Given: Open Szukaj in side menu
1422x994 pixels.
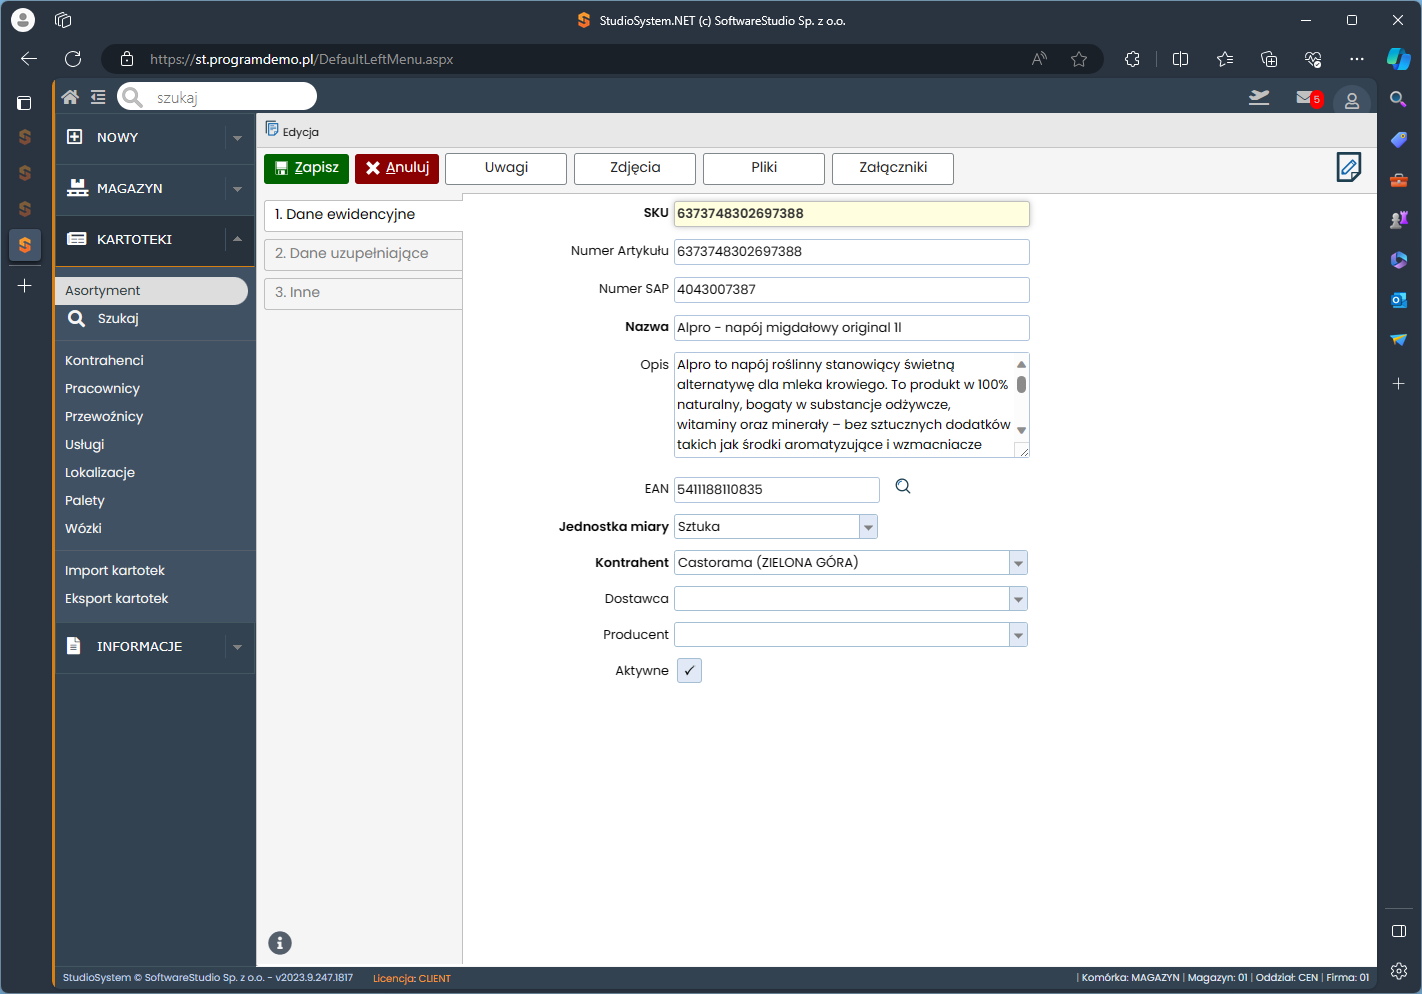Looking at the screenshot, I should [118, 319].
